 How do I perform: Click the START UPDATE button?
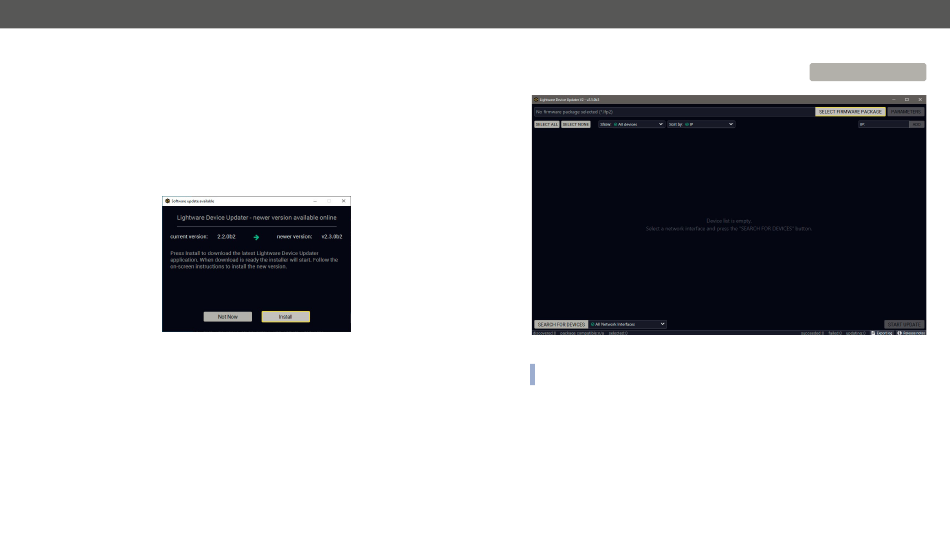[904, 325]
